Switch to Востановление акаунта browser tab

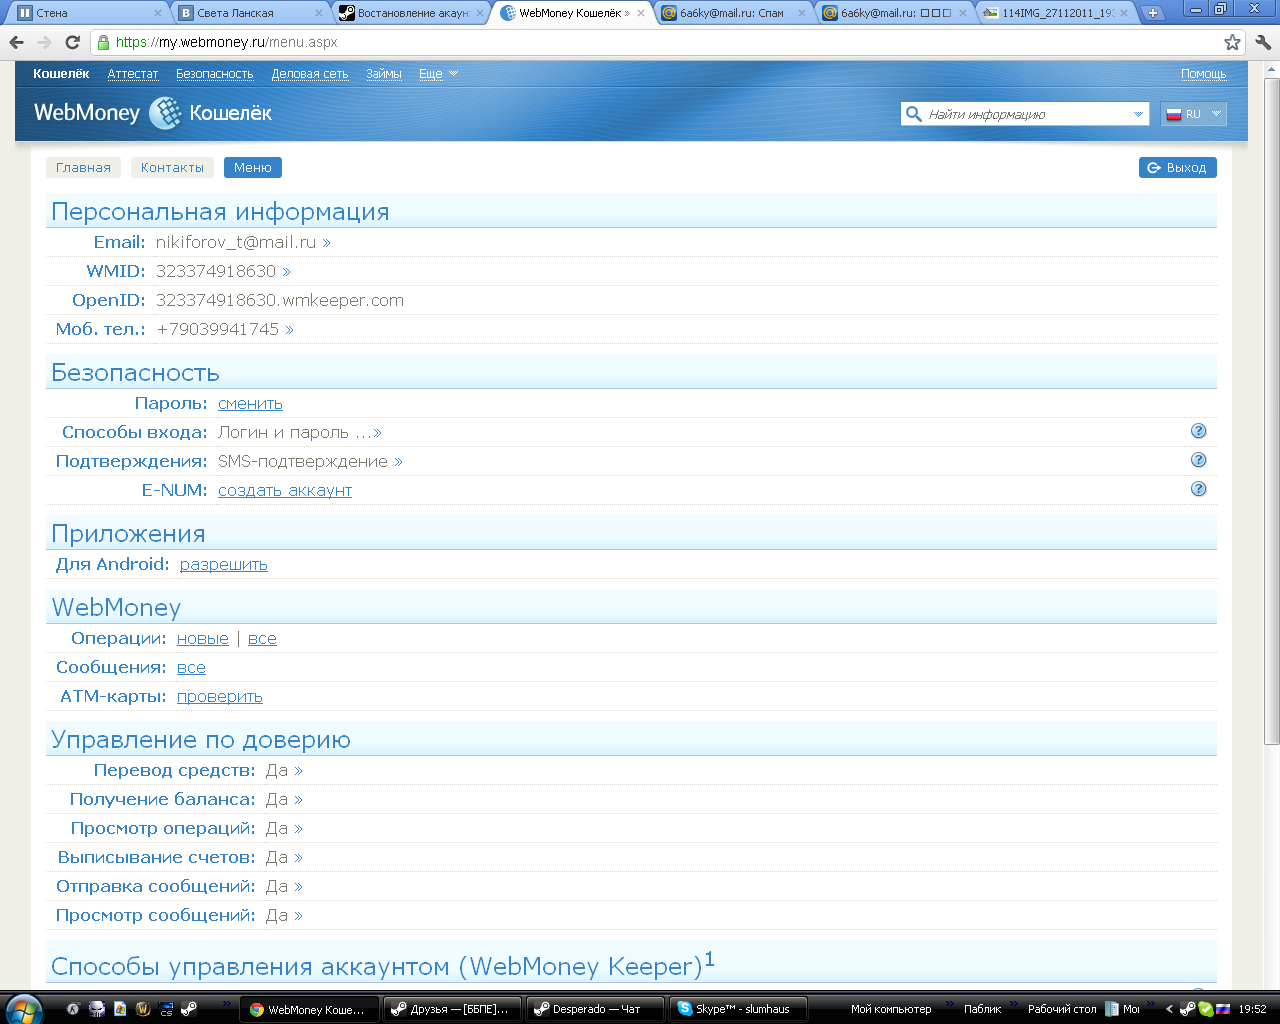coord(410,13)
